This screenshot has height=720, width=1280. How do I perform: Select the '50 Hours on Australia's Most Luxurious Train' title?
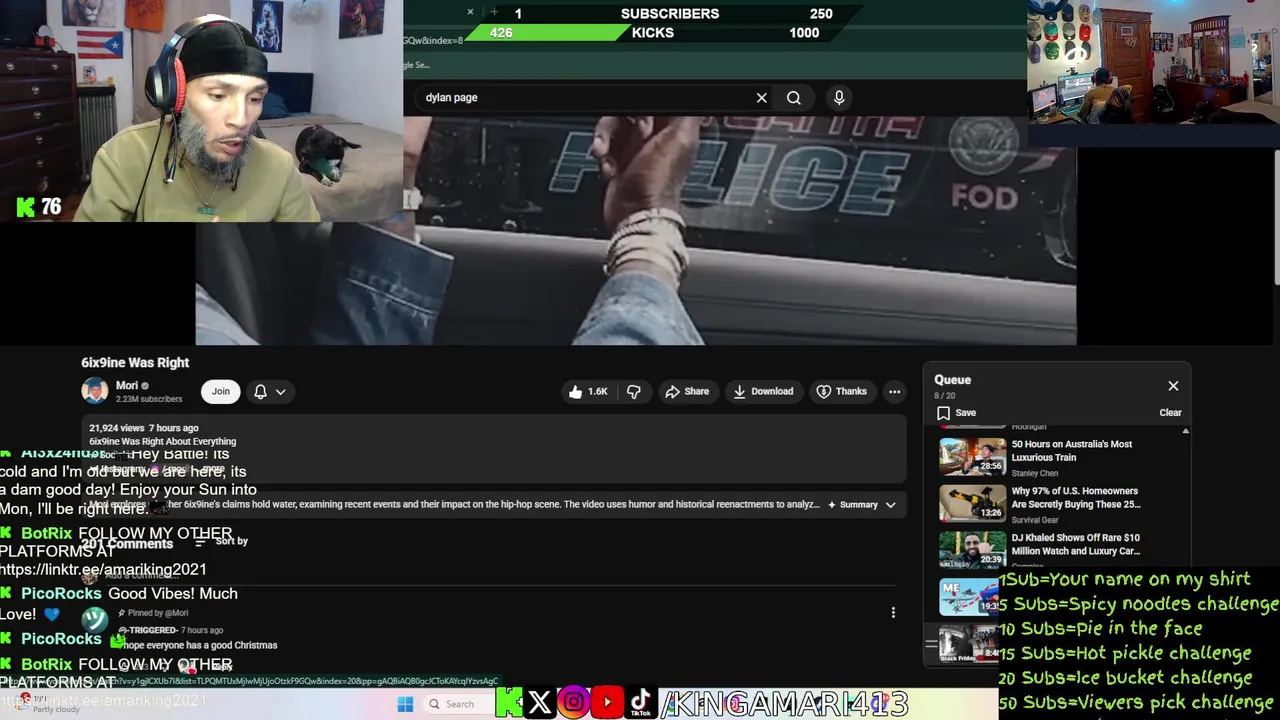click(x=1071, y=451)
